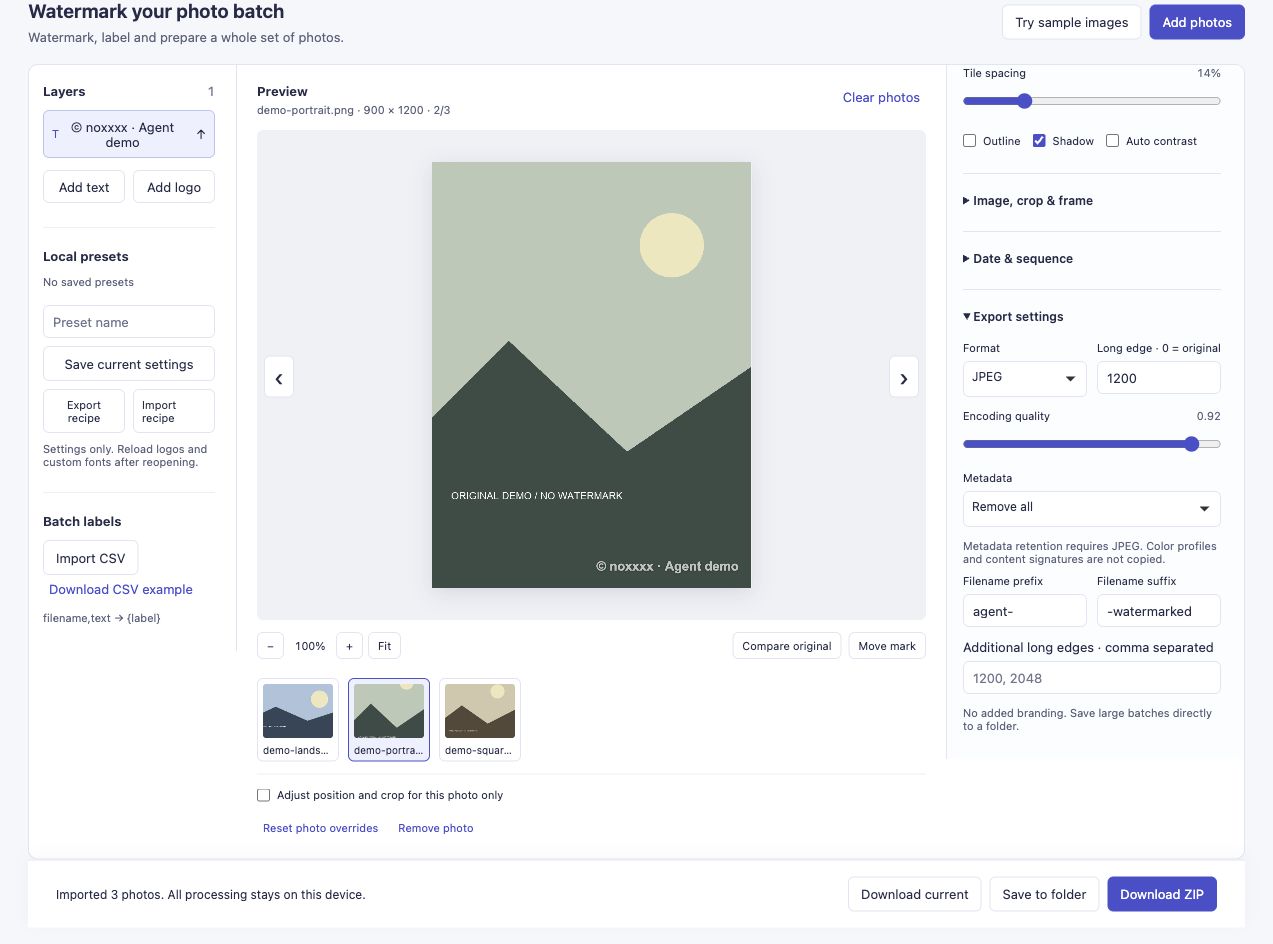Disable the Shadow checkbox
1273x944 pixels.
1039,141
